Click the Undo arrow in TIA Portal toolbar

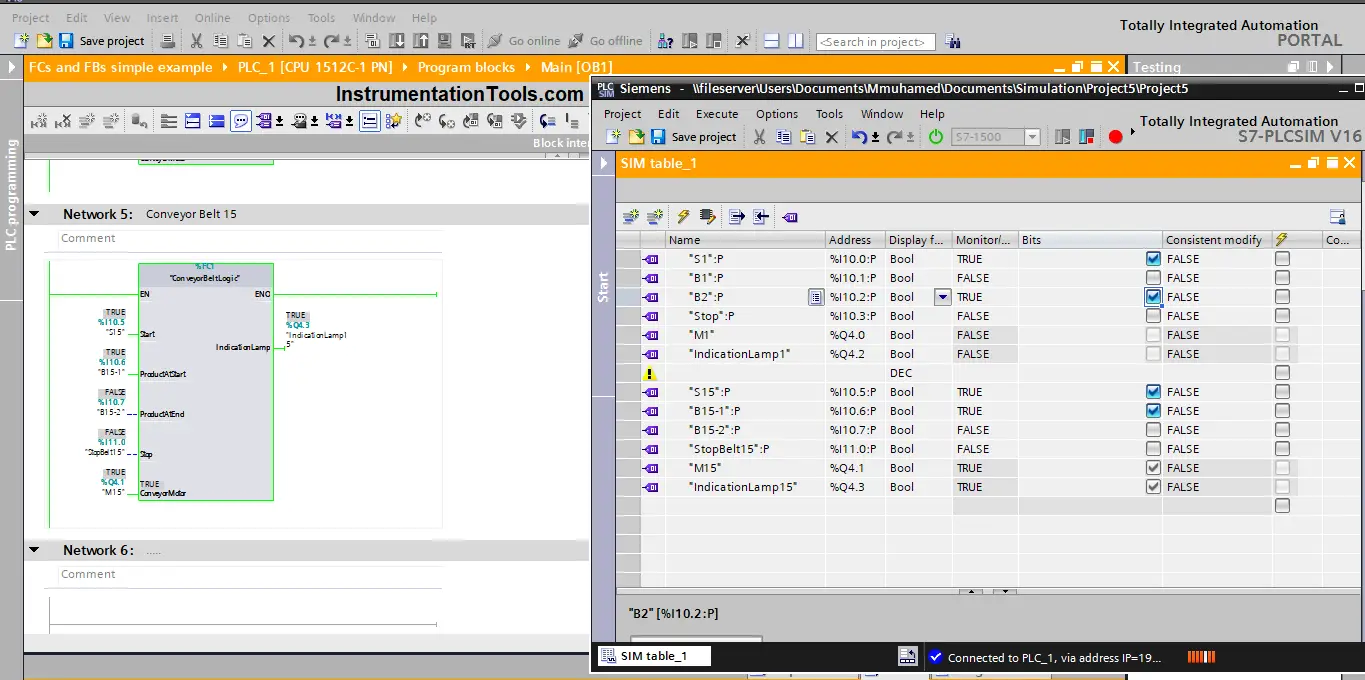(x=296, y=41)
